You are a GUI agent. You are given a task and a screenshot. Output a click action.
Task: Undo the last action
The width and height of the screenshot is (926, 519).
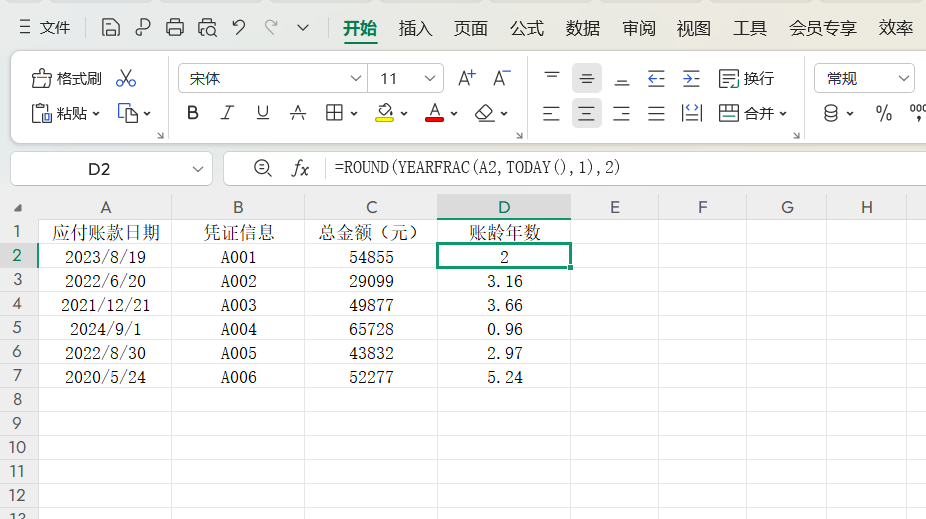[x=239, y=28]
